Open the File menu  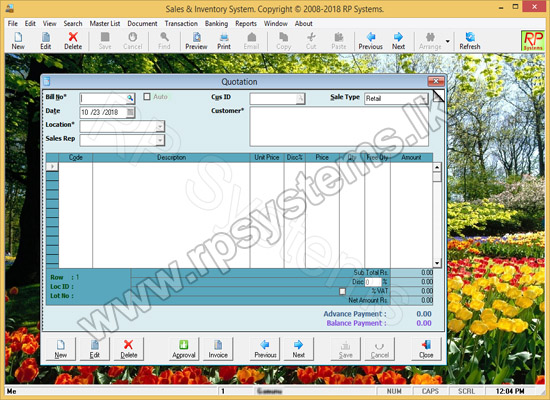tap(13, 24)
